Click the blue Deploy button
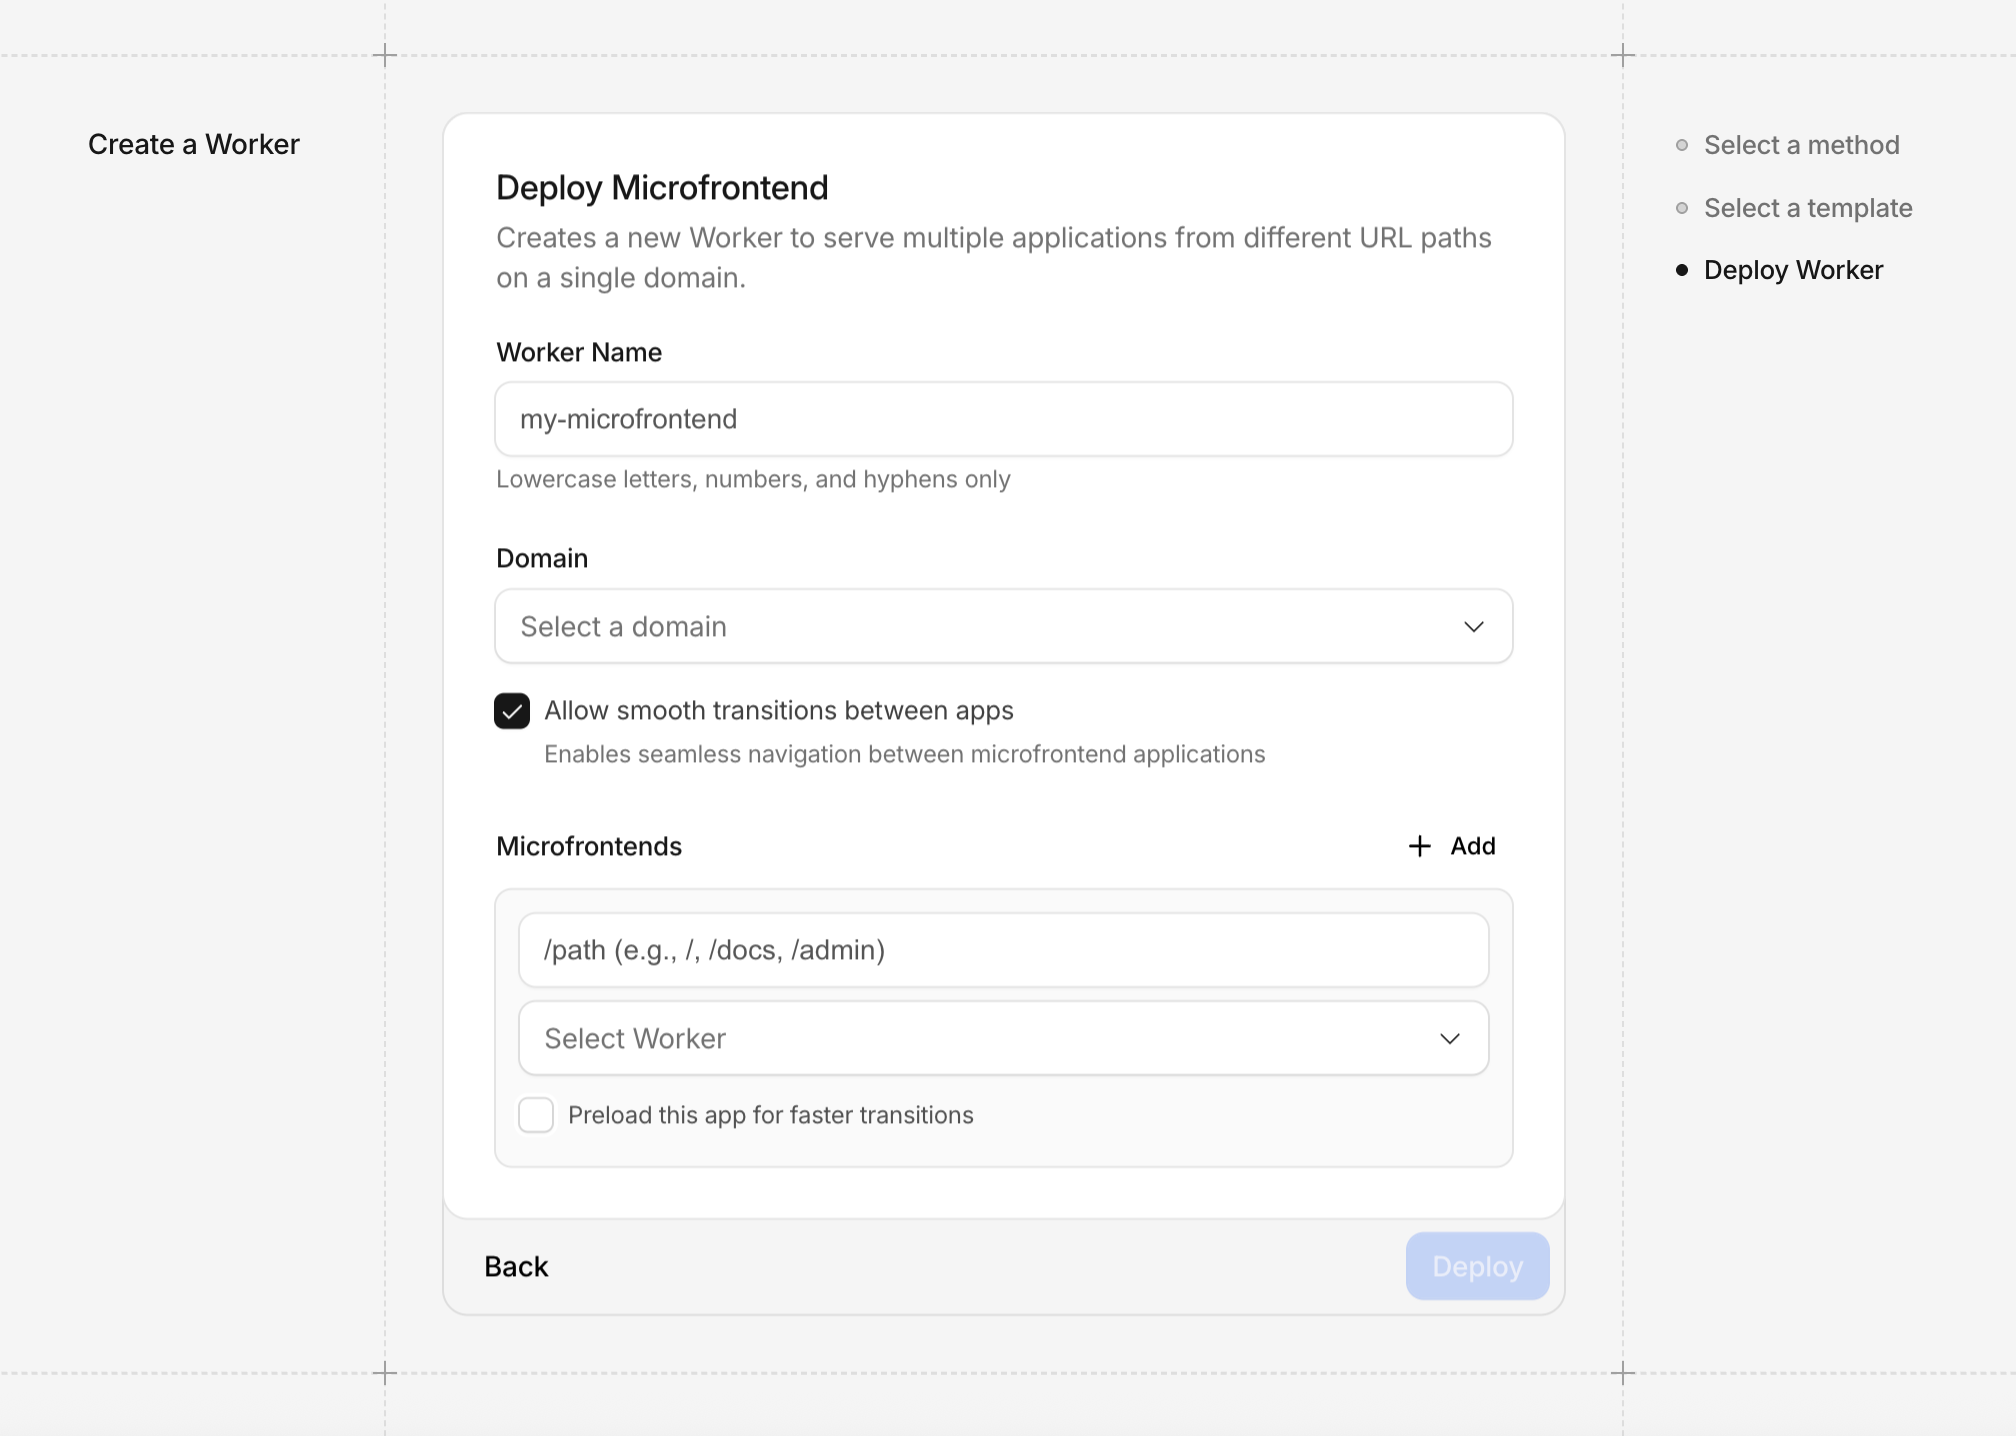Screen dimensions: 2016x1436 1477,1267
